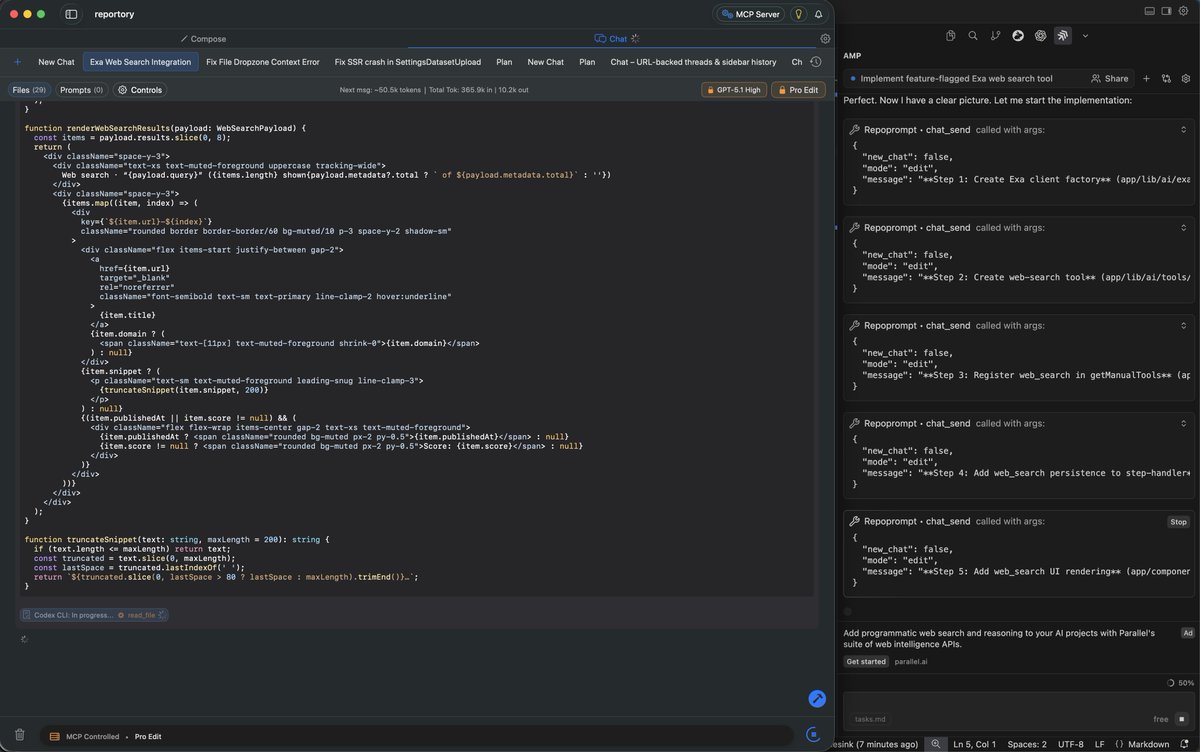Delete chat with trash icon
1200x752 pixels.
point(19,735)
